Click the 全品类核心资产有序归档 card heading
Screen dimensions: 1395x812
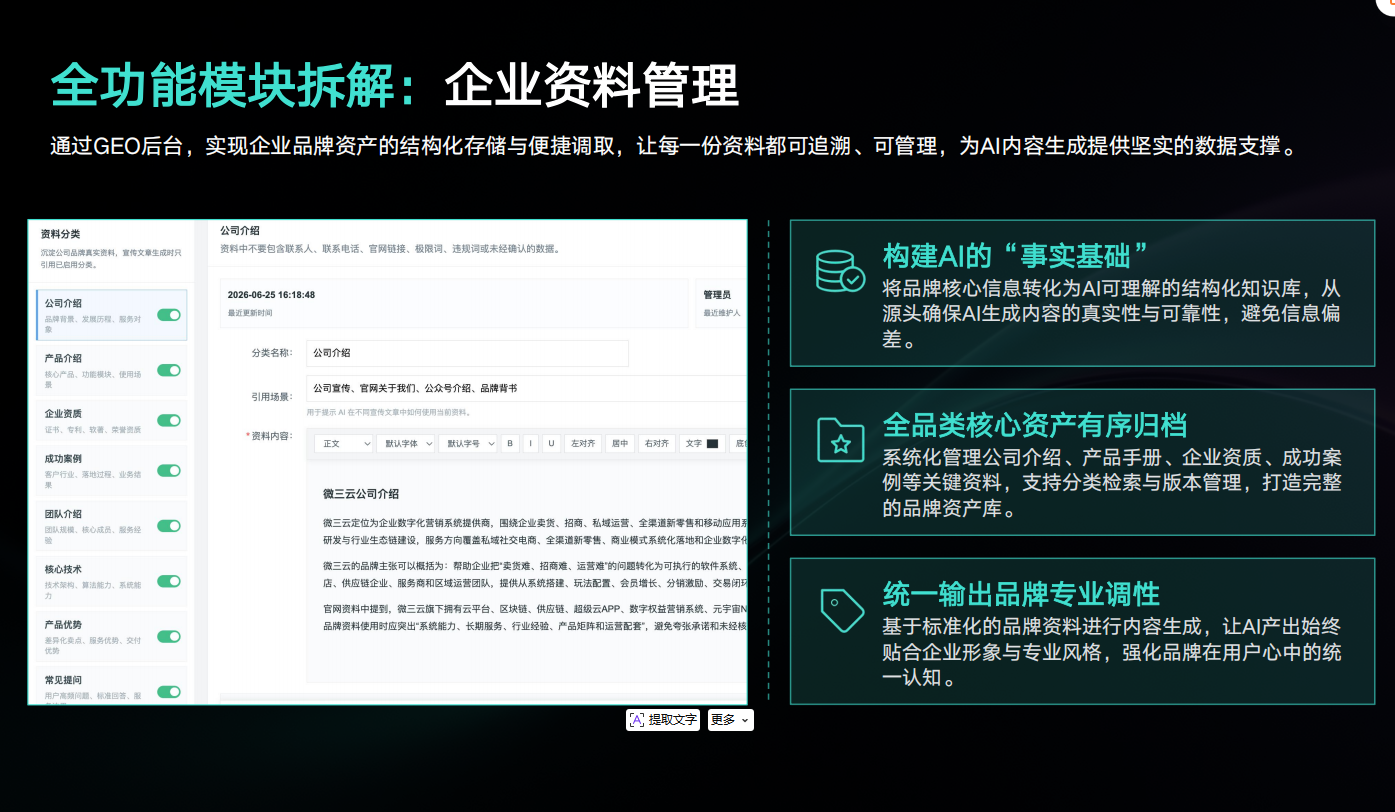1034,425
